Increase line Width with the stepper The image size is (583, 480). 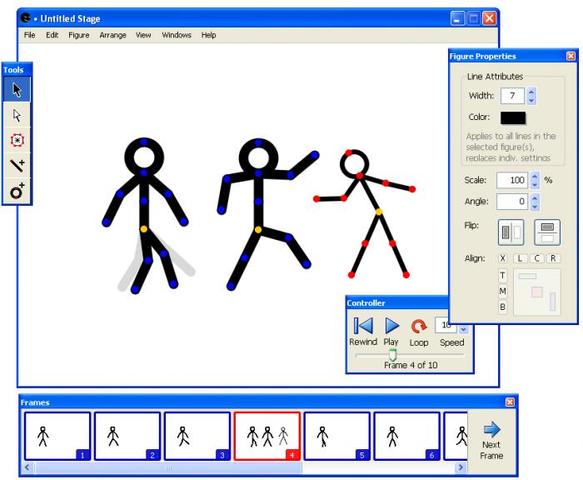pos(531,92)
